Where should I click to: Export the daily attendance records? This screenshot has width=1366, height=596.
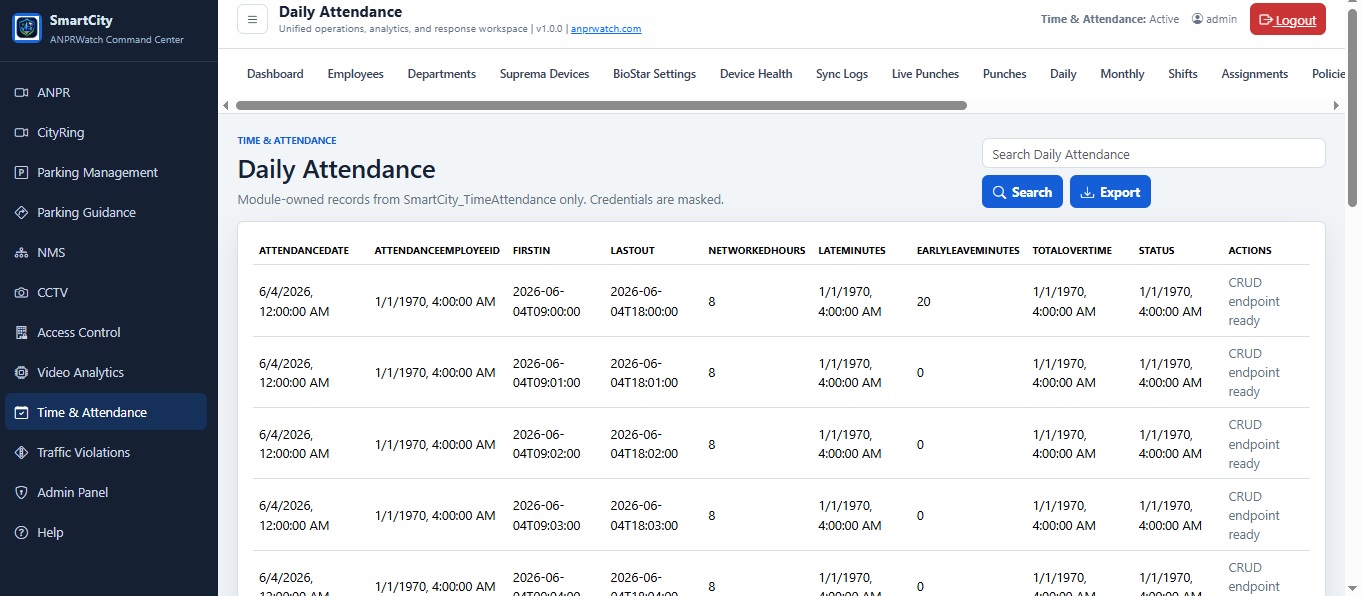click(x=1110, y=192)
